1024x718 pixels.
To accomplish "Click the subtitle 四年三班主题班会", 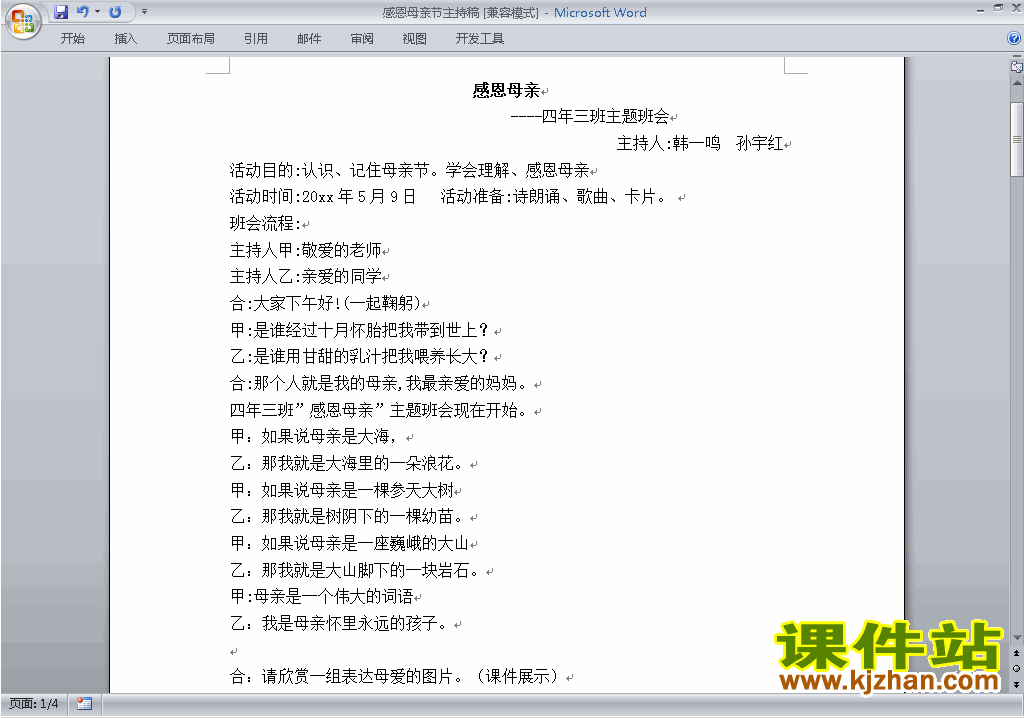I will (605, 116).
